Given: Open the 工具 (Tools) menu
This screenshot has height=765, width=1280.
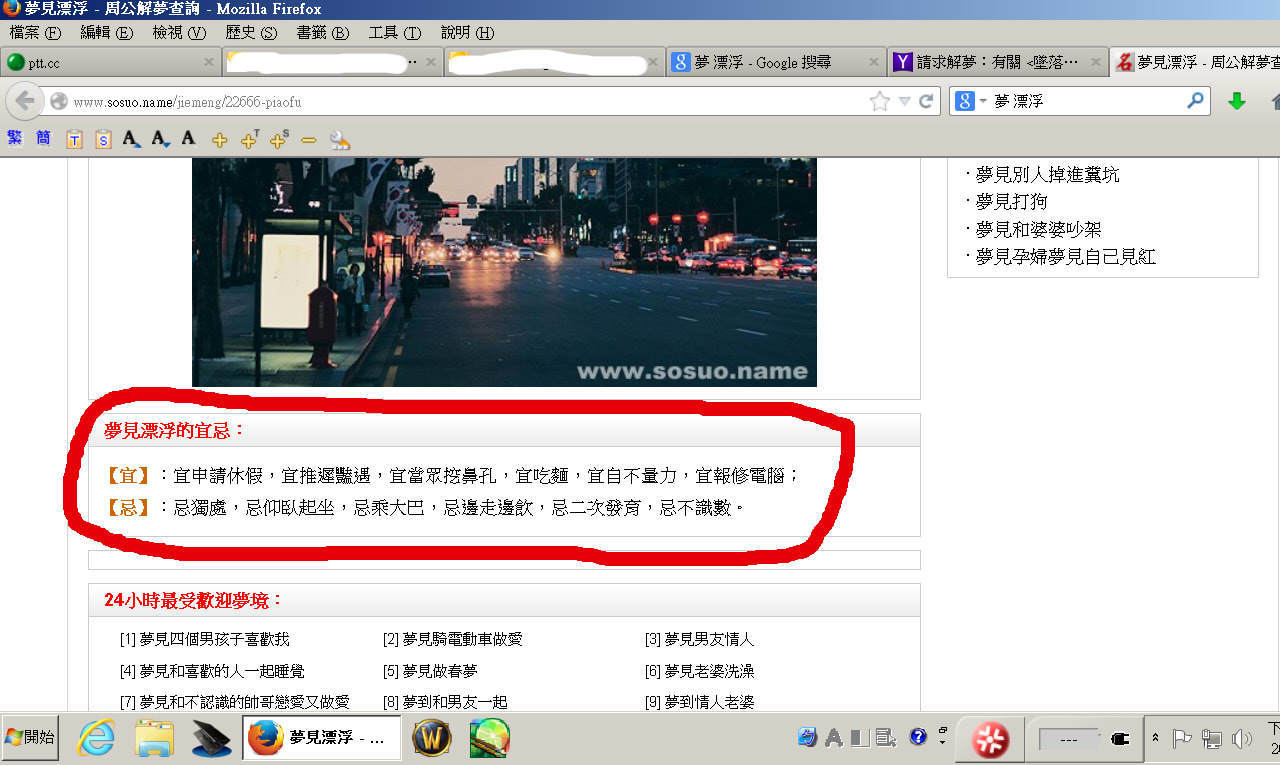Looking at the screenshot, I should click(394, 32).
